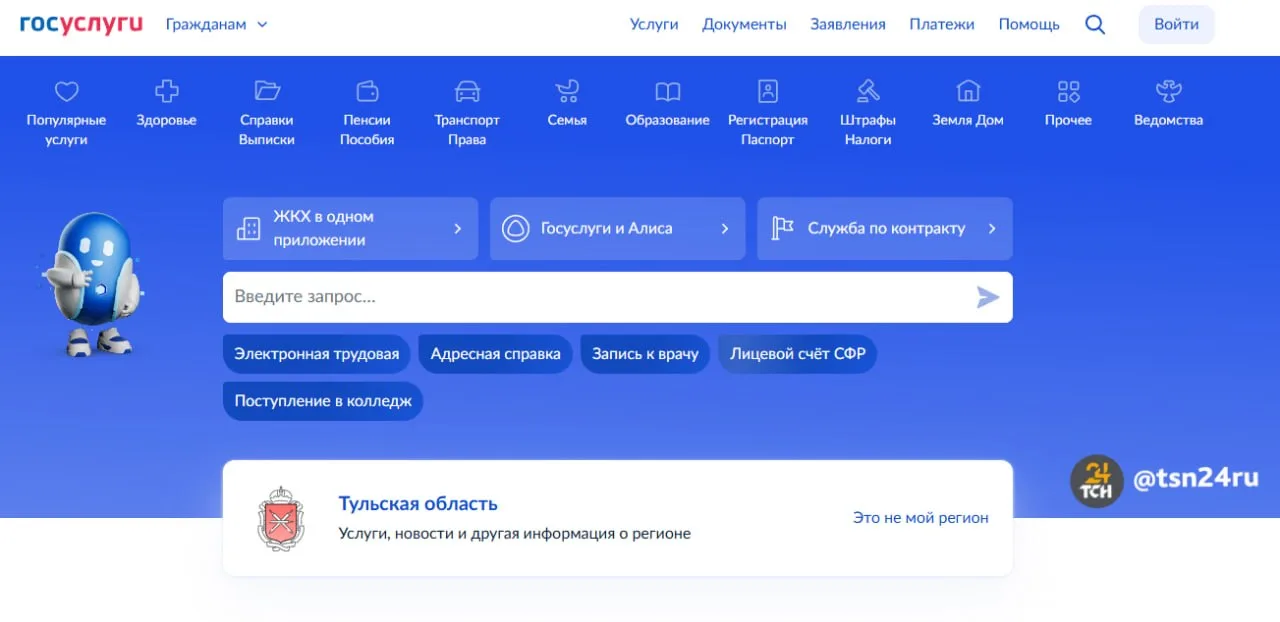Click the chevron on Госуслуги и Алиса

[725, 228]
